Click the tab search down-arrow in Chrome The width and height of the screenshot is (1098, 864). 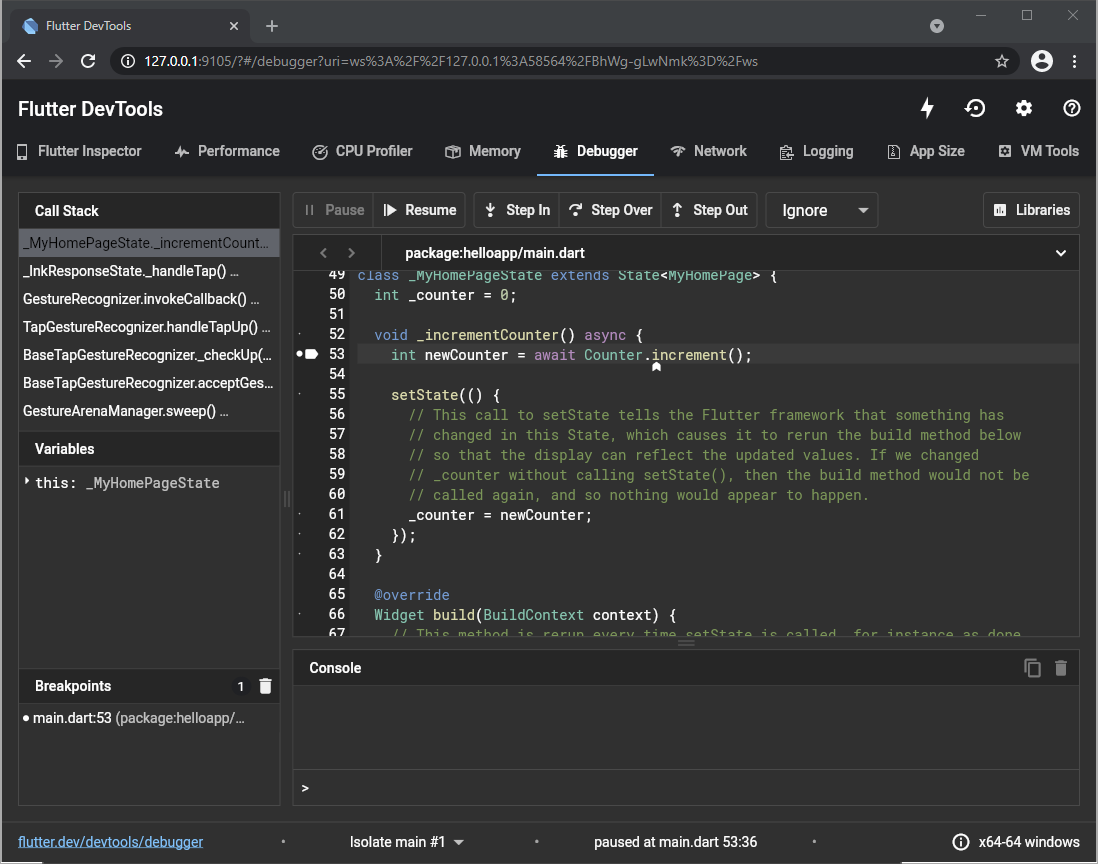pyautogui.click(x=936, y=26)
